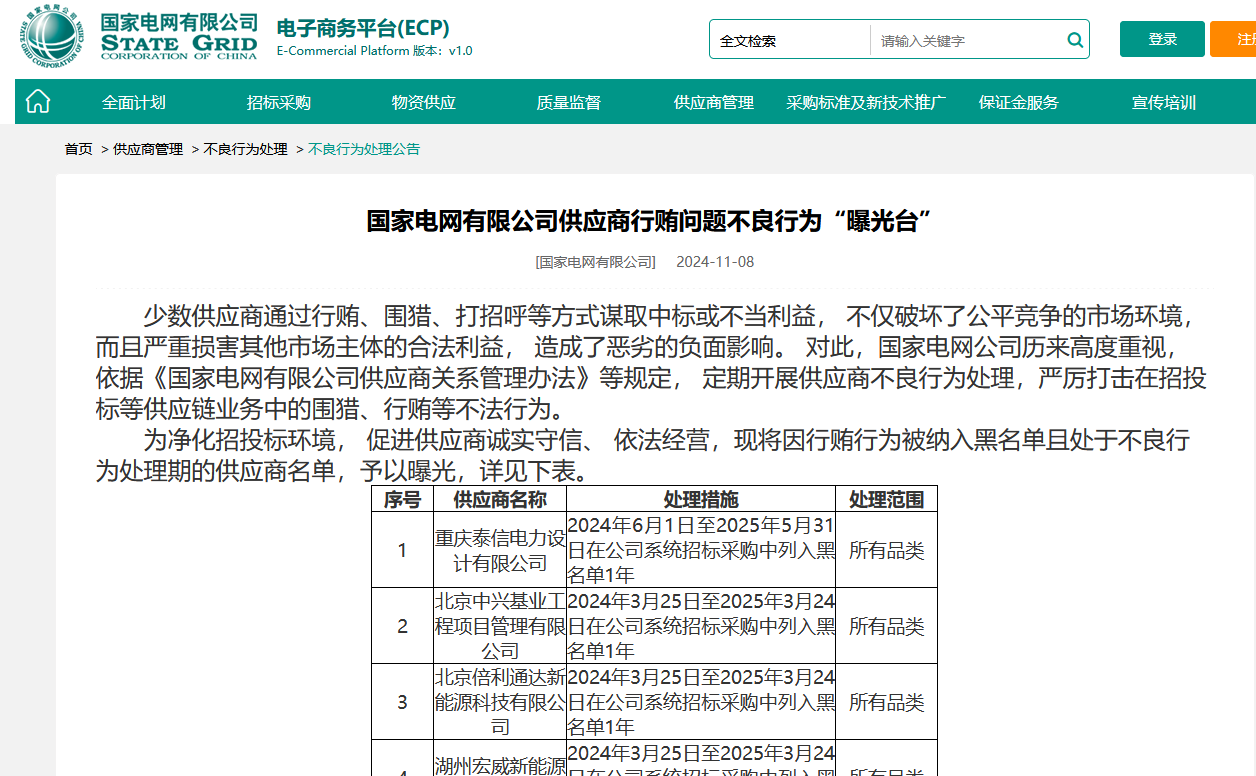Click the [国家电网有限公司] source label
This screenshot has height=776, width=1256.
click(x=596, y=262)
